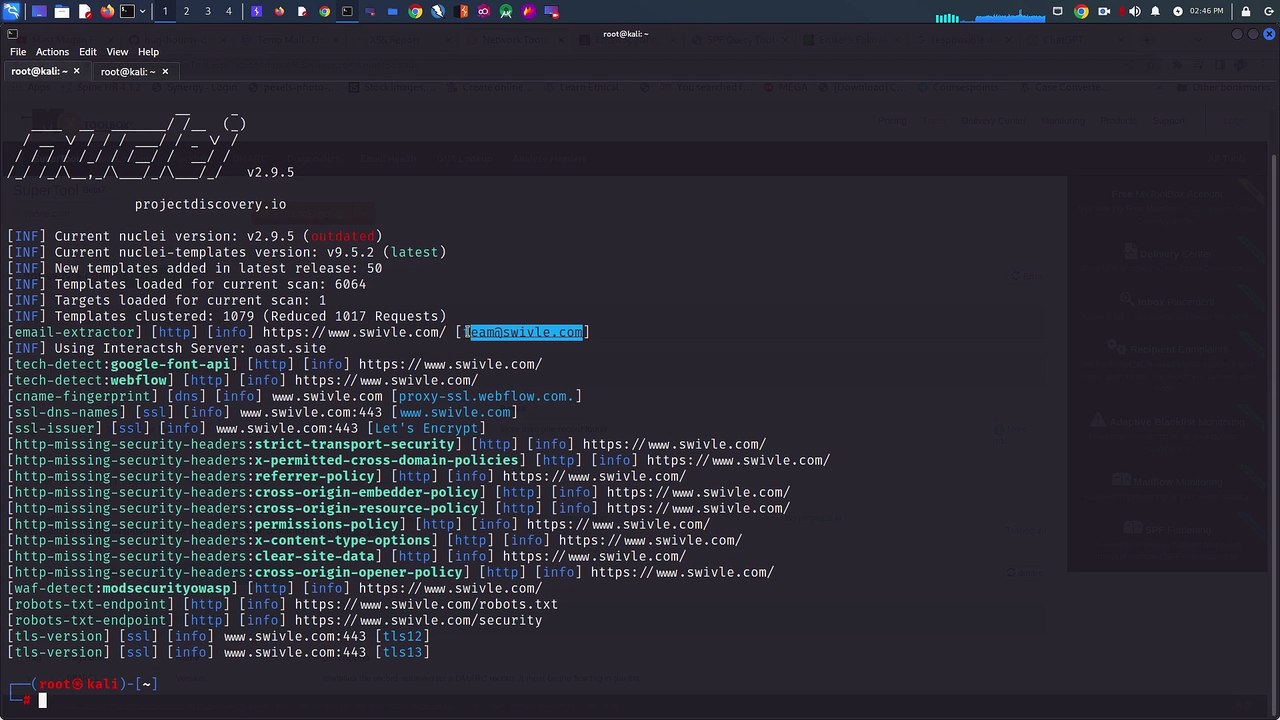This screenshot has height=720, width=1280.
Task: Click 'clear-site-data' header name
Action: [x=315, y=556]
